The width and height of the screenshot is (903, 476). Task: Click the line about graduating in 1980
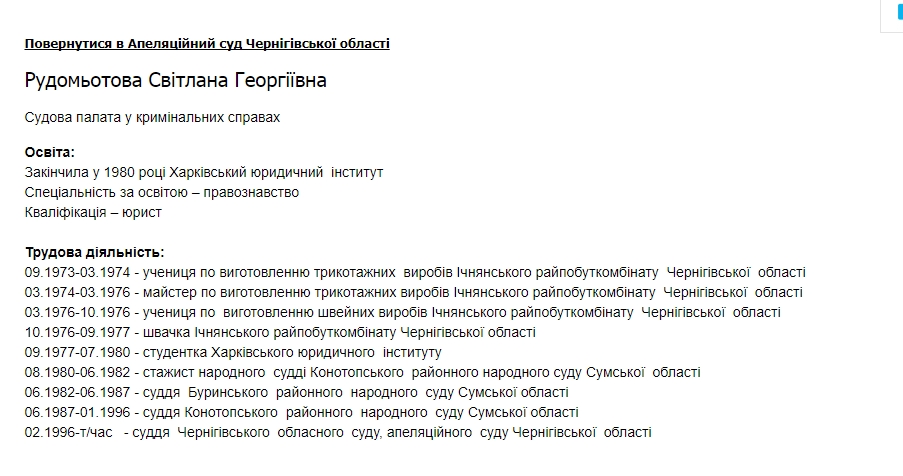(203, 172)
